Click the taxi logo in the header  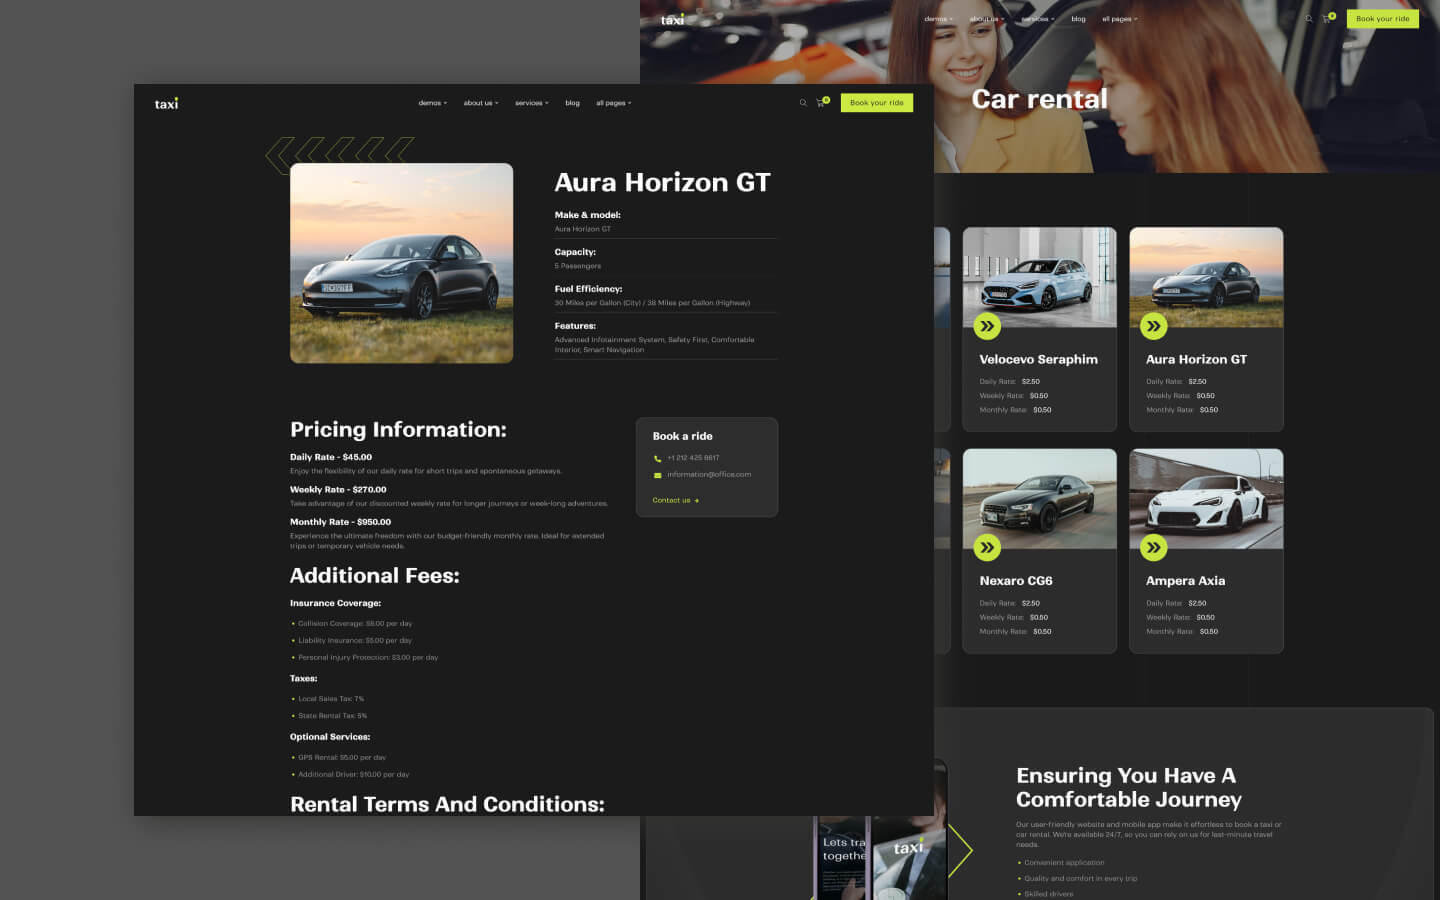[x=167, y=102]
